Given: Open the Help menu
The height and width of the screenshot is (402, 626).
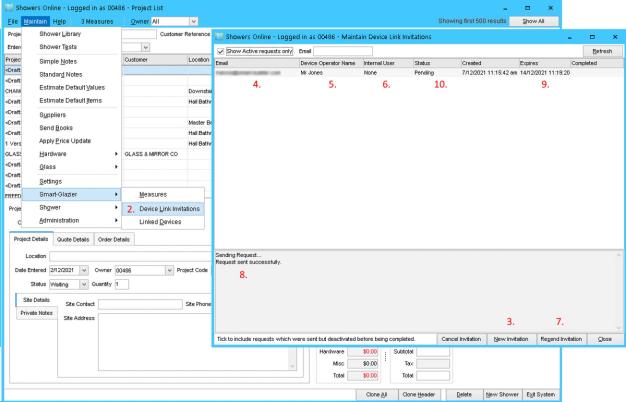Looking at the screenshot, I should pos(59,22).
